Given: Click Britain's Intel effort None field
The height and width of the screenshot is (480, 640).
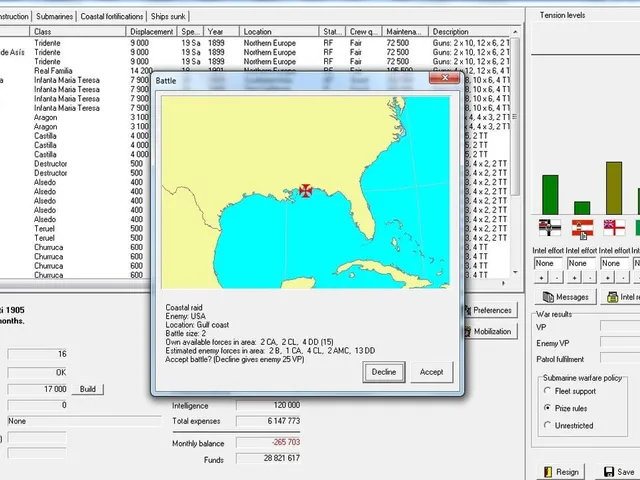Looking at the screenshot, I should pos(614,263).
